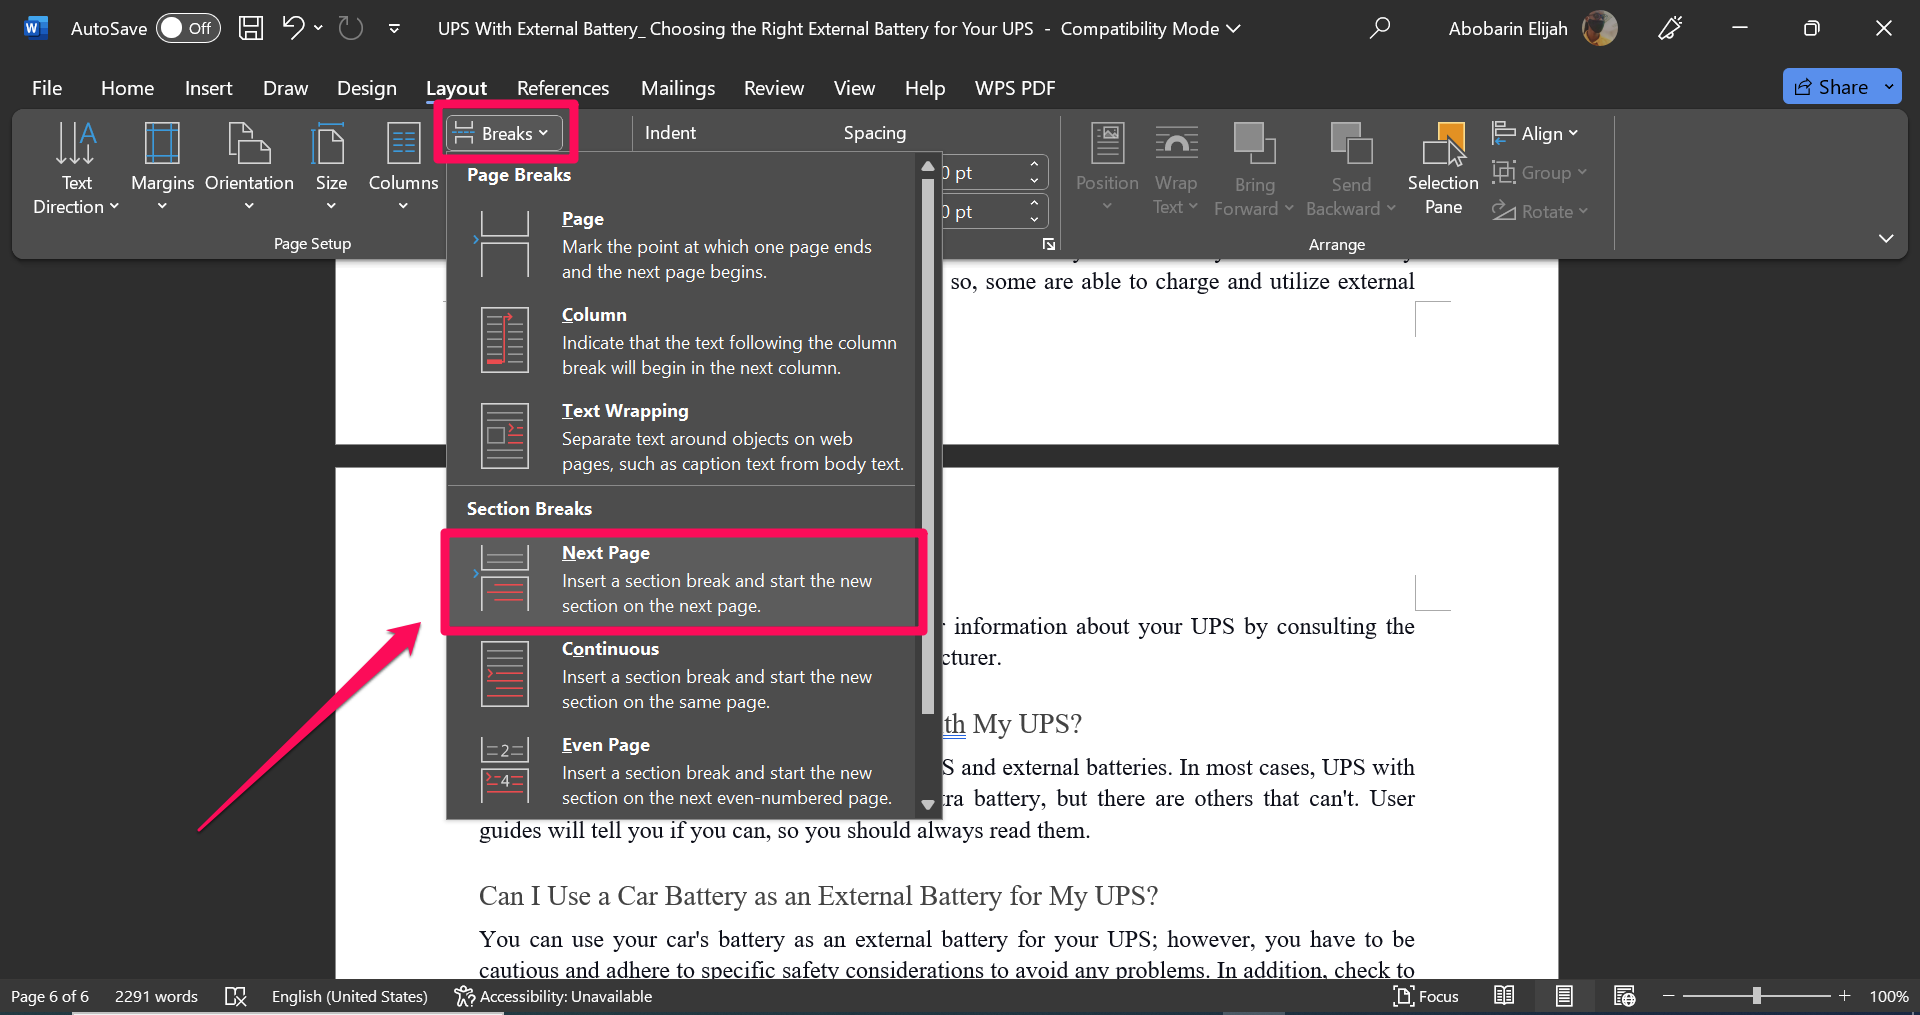Adjust the zoom slider handle
This screenshot has width=1920, height=1015.
click(x=1757, y=996)
